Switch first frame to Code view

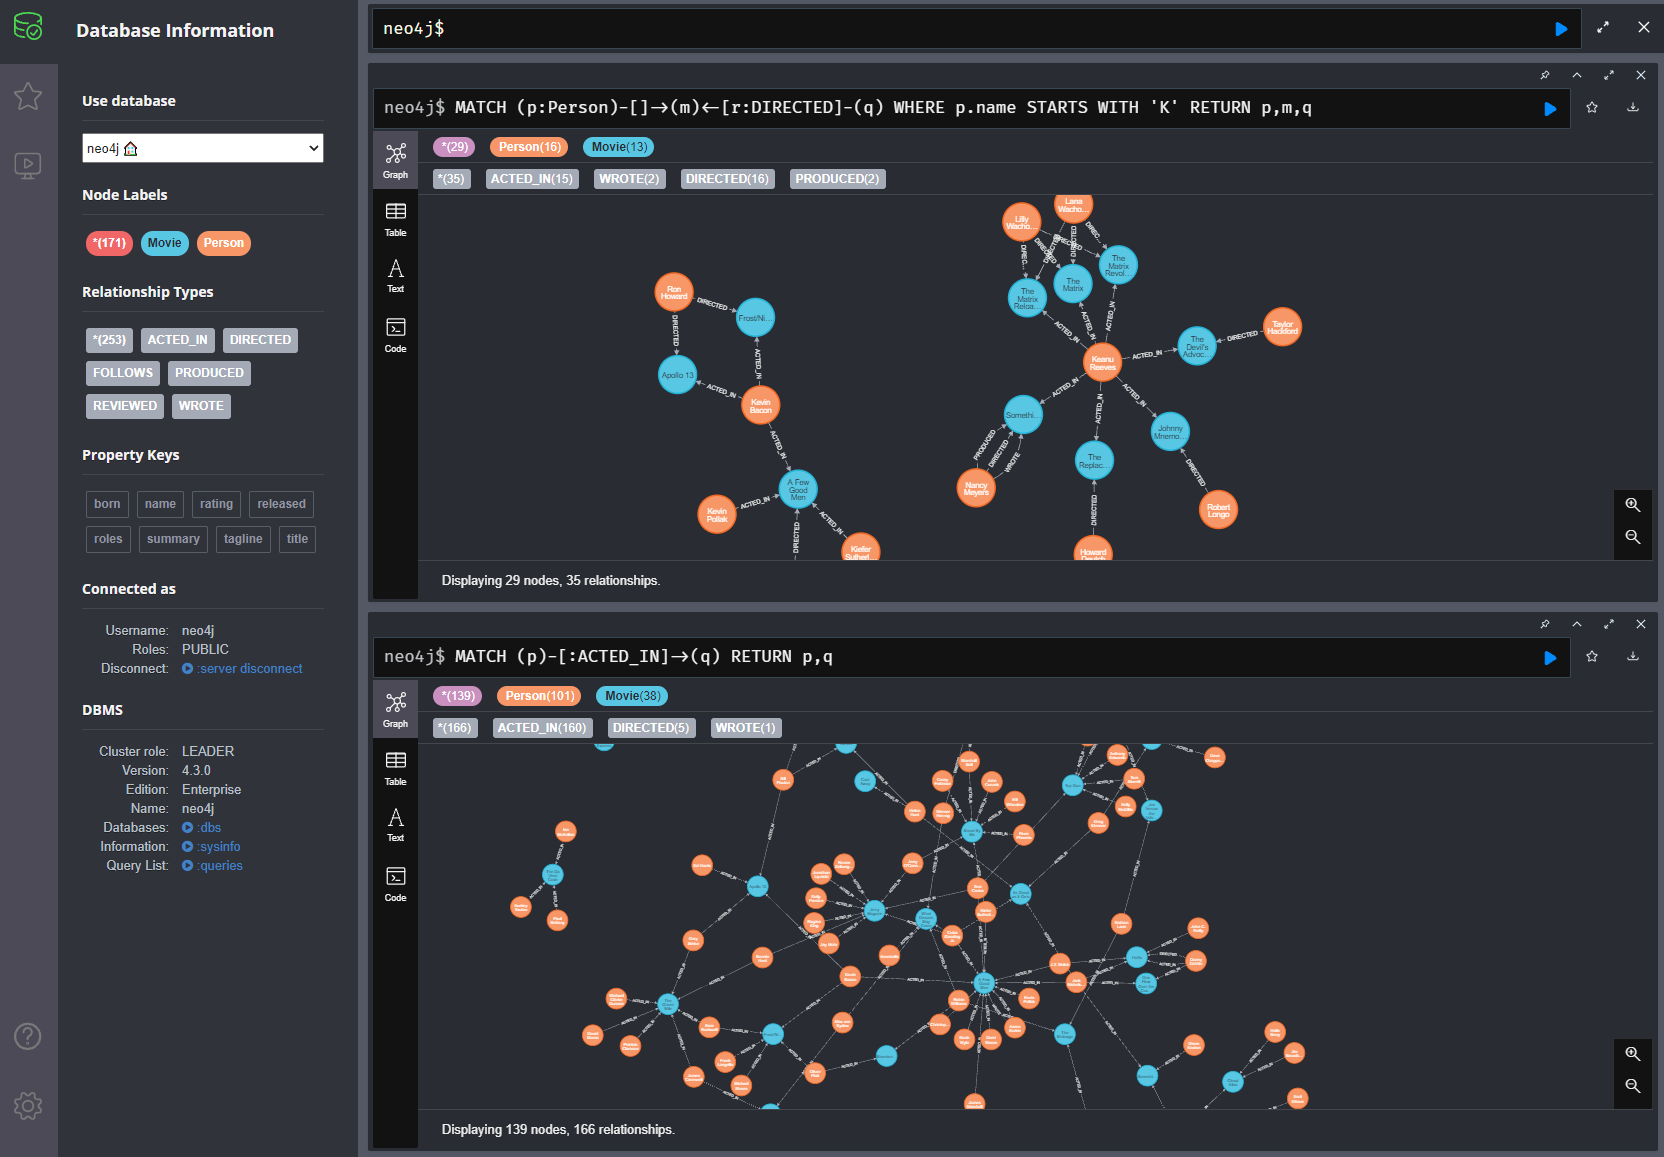(x=396, y=335)
